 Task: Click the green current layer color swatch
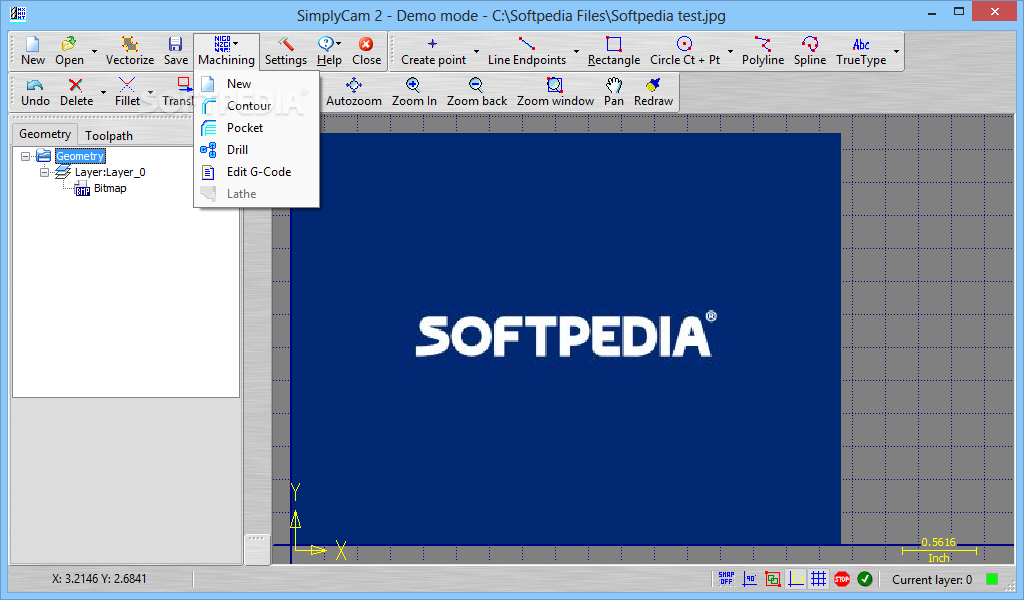tap(991, 579)
